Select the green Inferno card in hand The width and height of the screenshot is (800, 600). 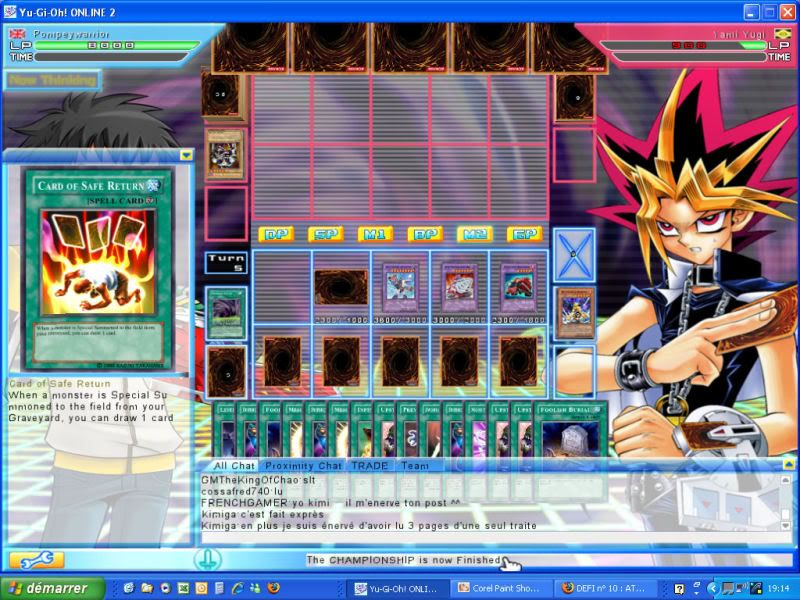362,429
